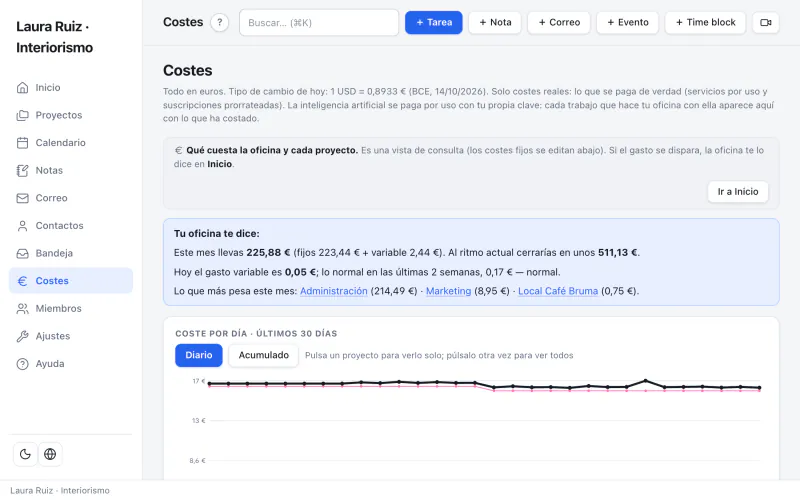Click the 17 € chart axis label
800x500 pixels.
tap(198, 381)
